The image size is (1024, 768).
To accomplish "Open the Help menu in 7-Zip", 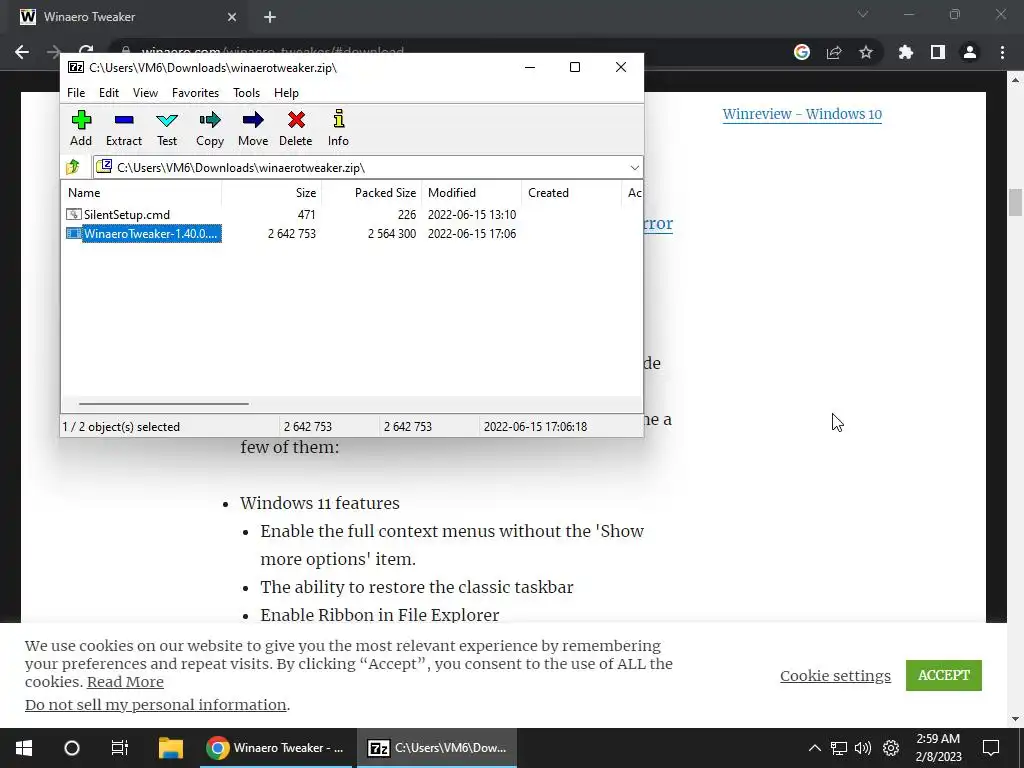I will (286, 93).
